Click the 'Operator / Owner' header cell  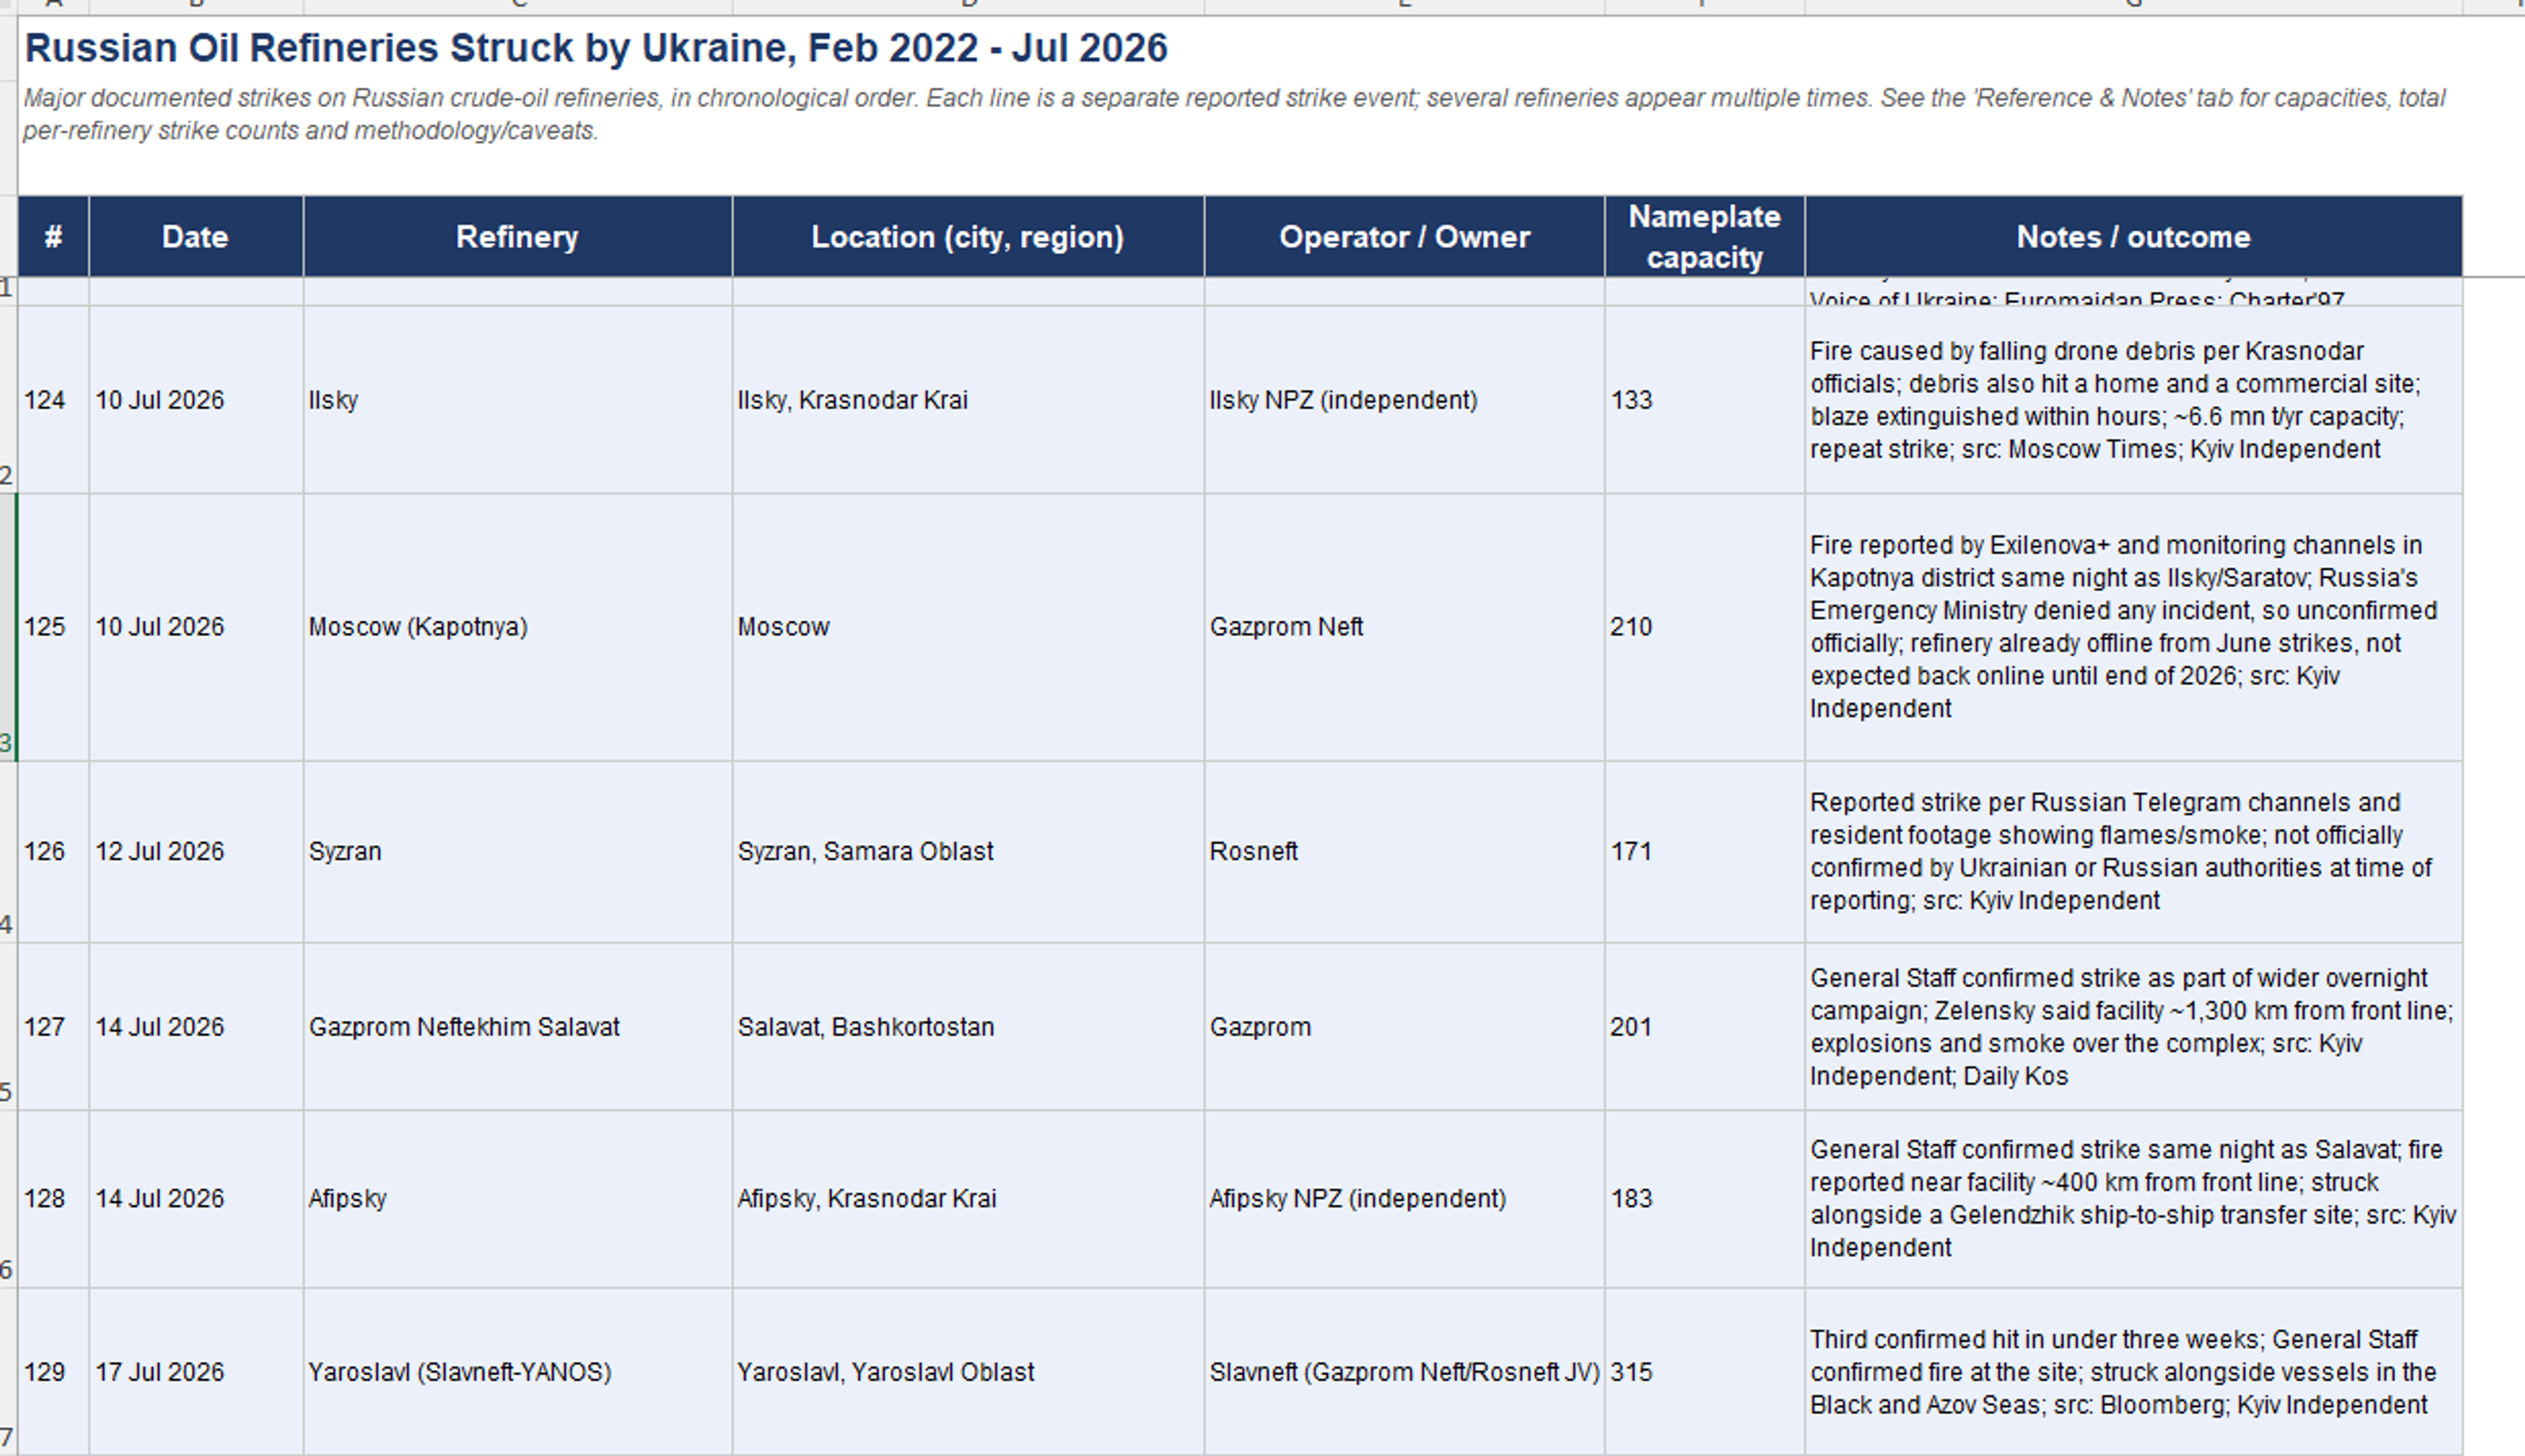[x=1405, y=237]
